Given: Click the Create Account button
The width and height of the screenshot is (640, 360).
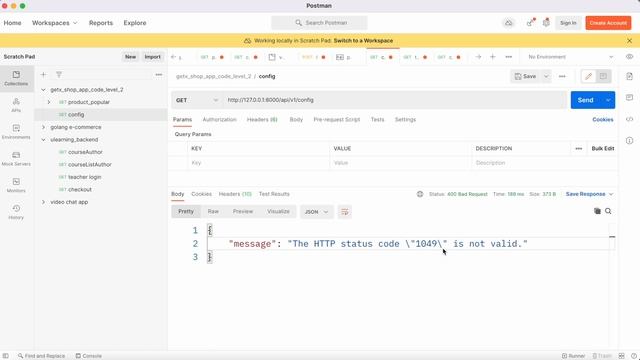Looking at the screenshot, I should pyautogui.click(x=608, y=23).
